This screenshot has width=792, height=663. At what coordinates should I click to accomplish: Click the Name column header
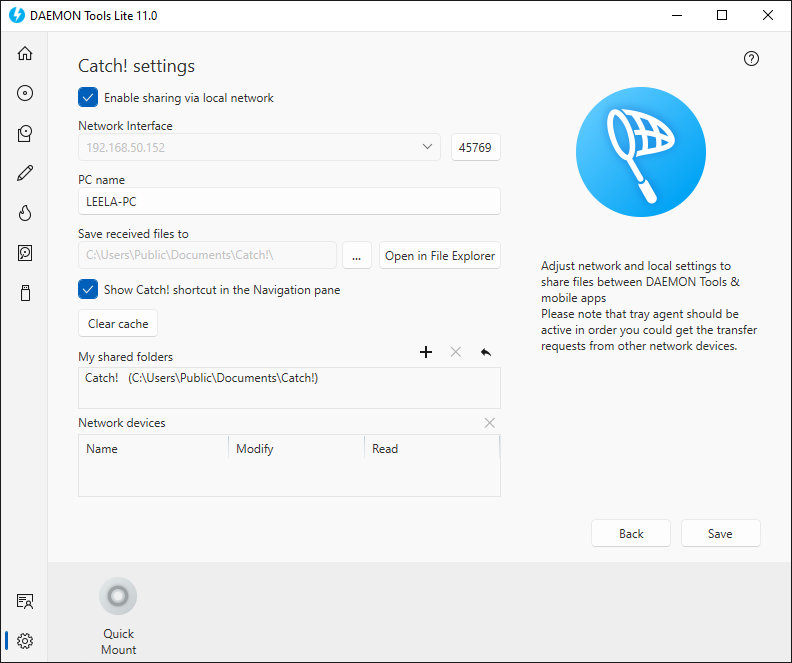coord(153,448)
